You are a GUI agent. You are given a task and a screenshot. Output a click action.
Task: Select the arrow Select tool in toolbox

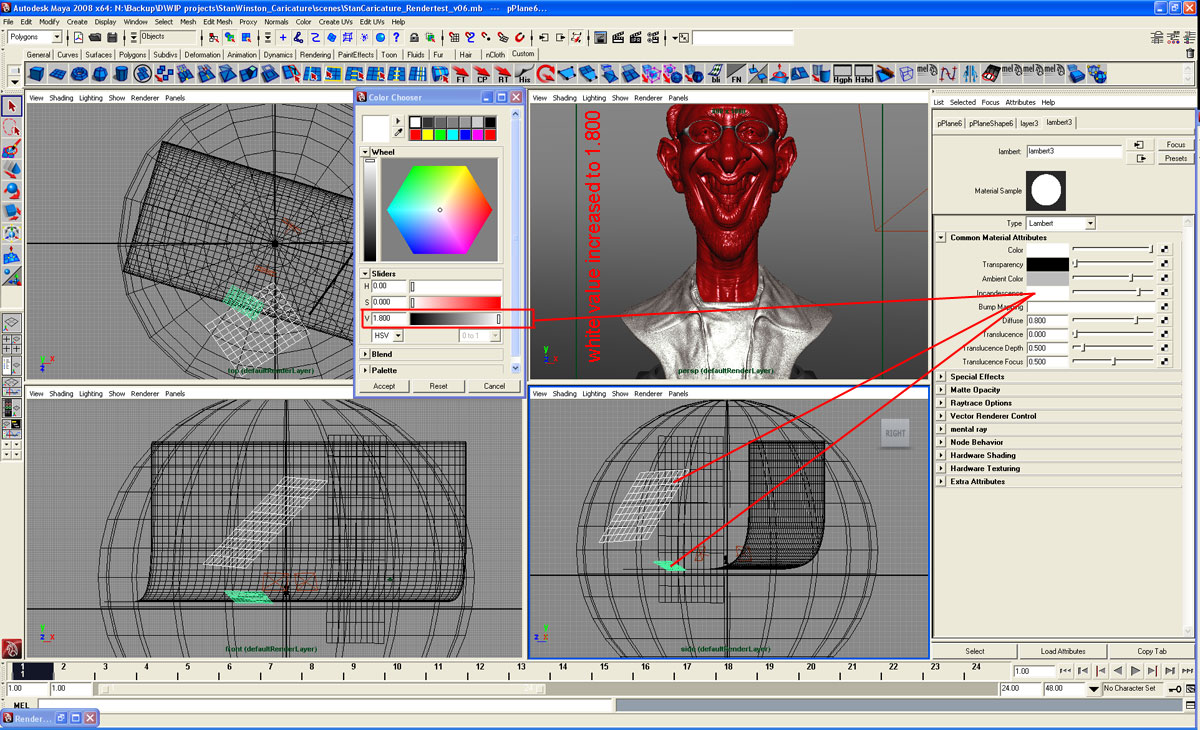12,107
